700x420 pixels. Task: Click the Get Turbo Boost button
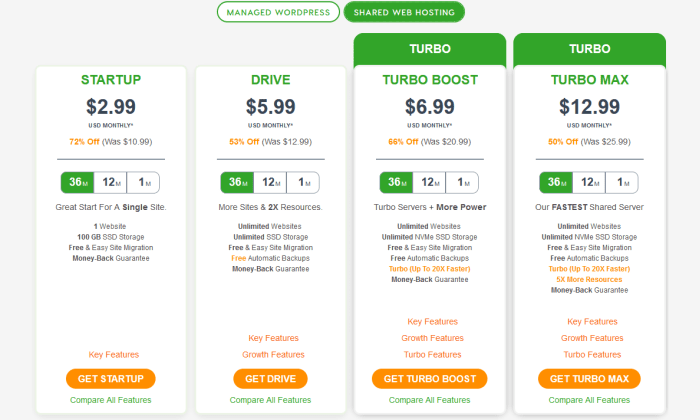[x=429, y=378]
